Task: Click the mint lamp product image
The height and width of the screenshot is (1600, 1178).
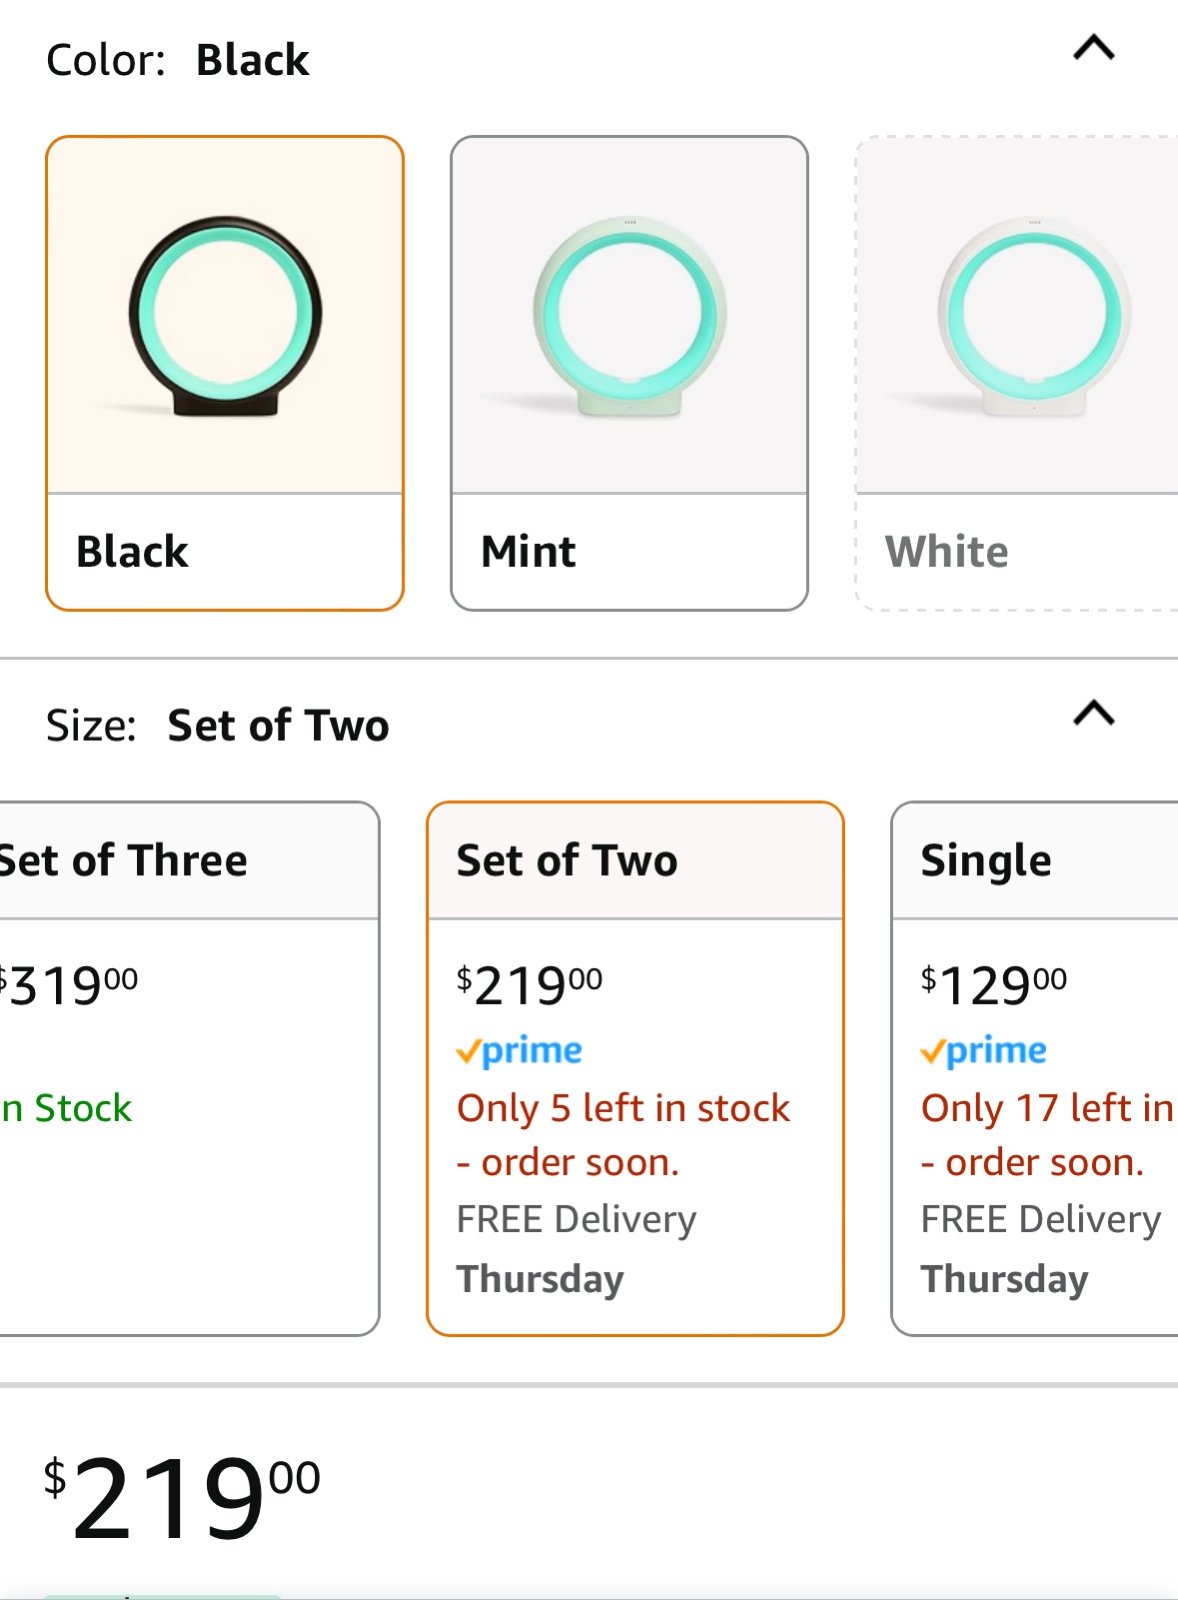Action: tap(630, 316)
